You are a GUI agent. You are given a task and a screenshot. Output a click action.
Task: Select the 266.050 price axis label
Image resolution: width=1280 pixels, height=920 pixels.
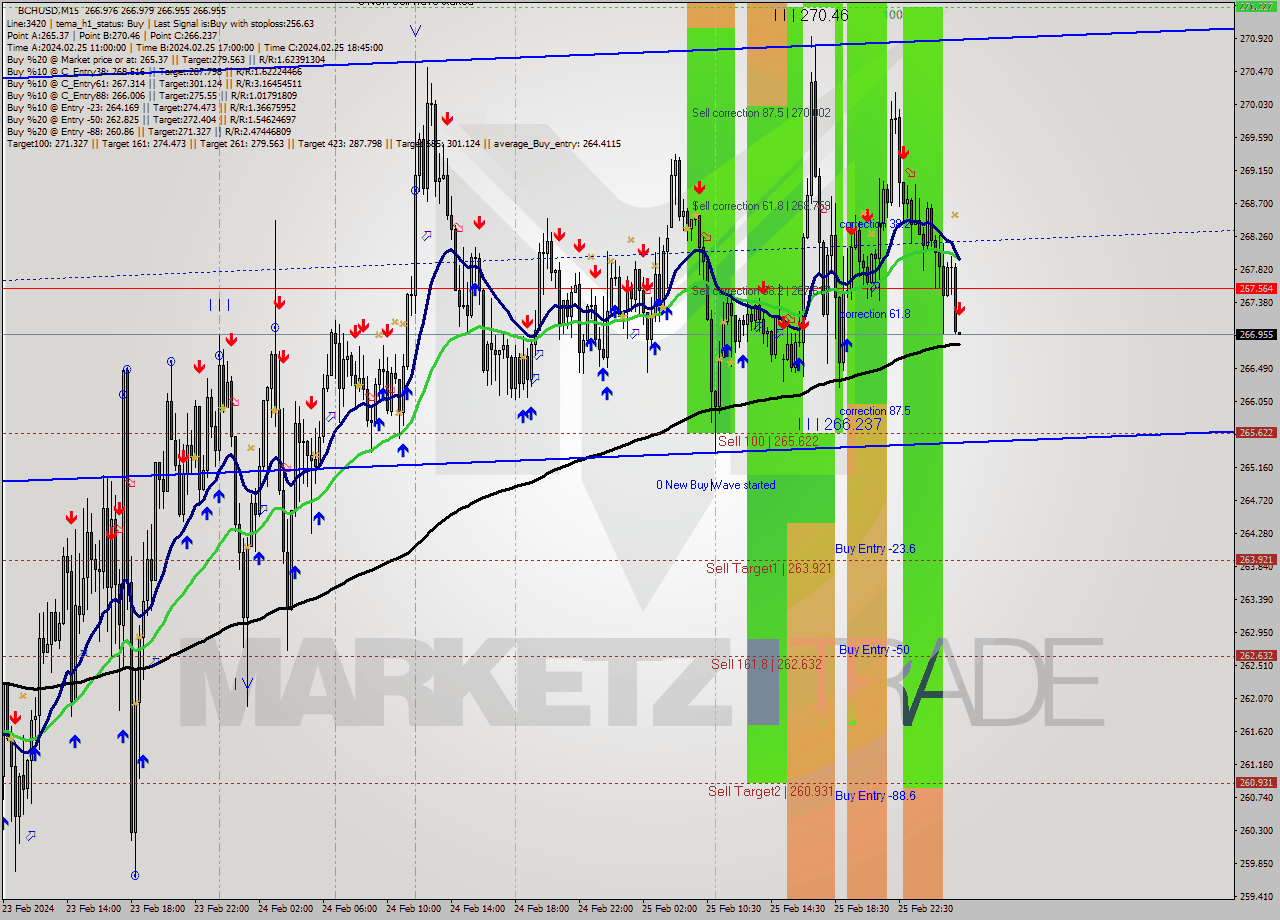(1256, 402)
